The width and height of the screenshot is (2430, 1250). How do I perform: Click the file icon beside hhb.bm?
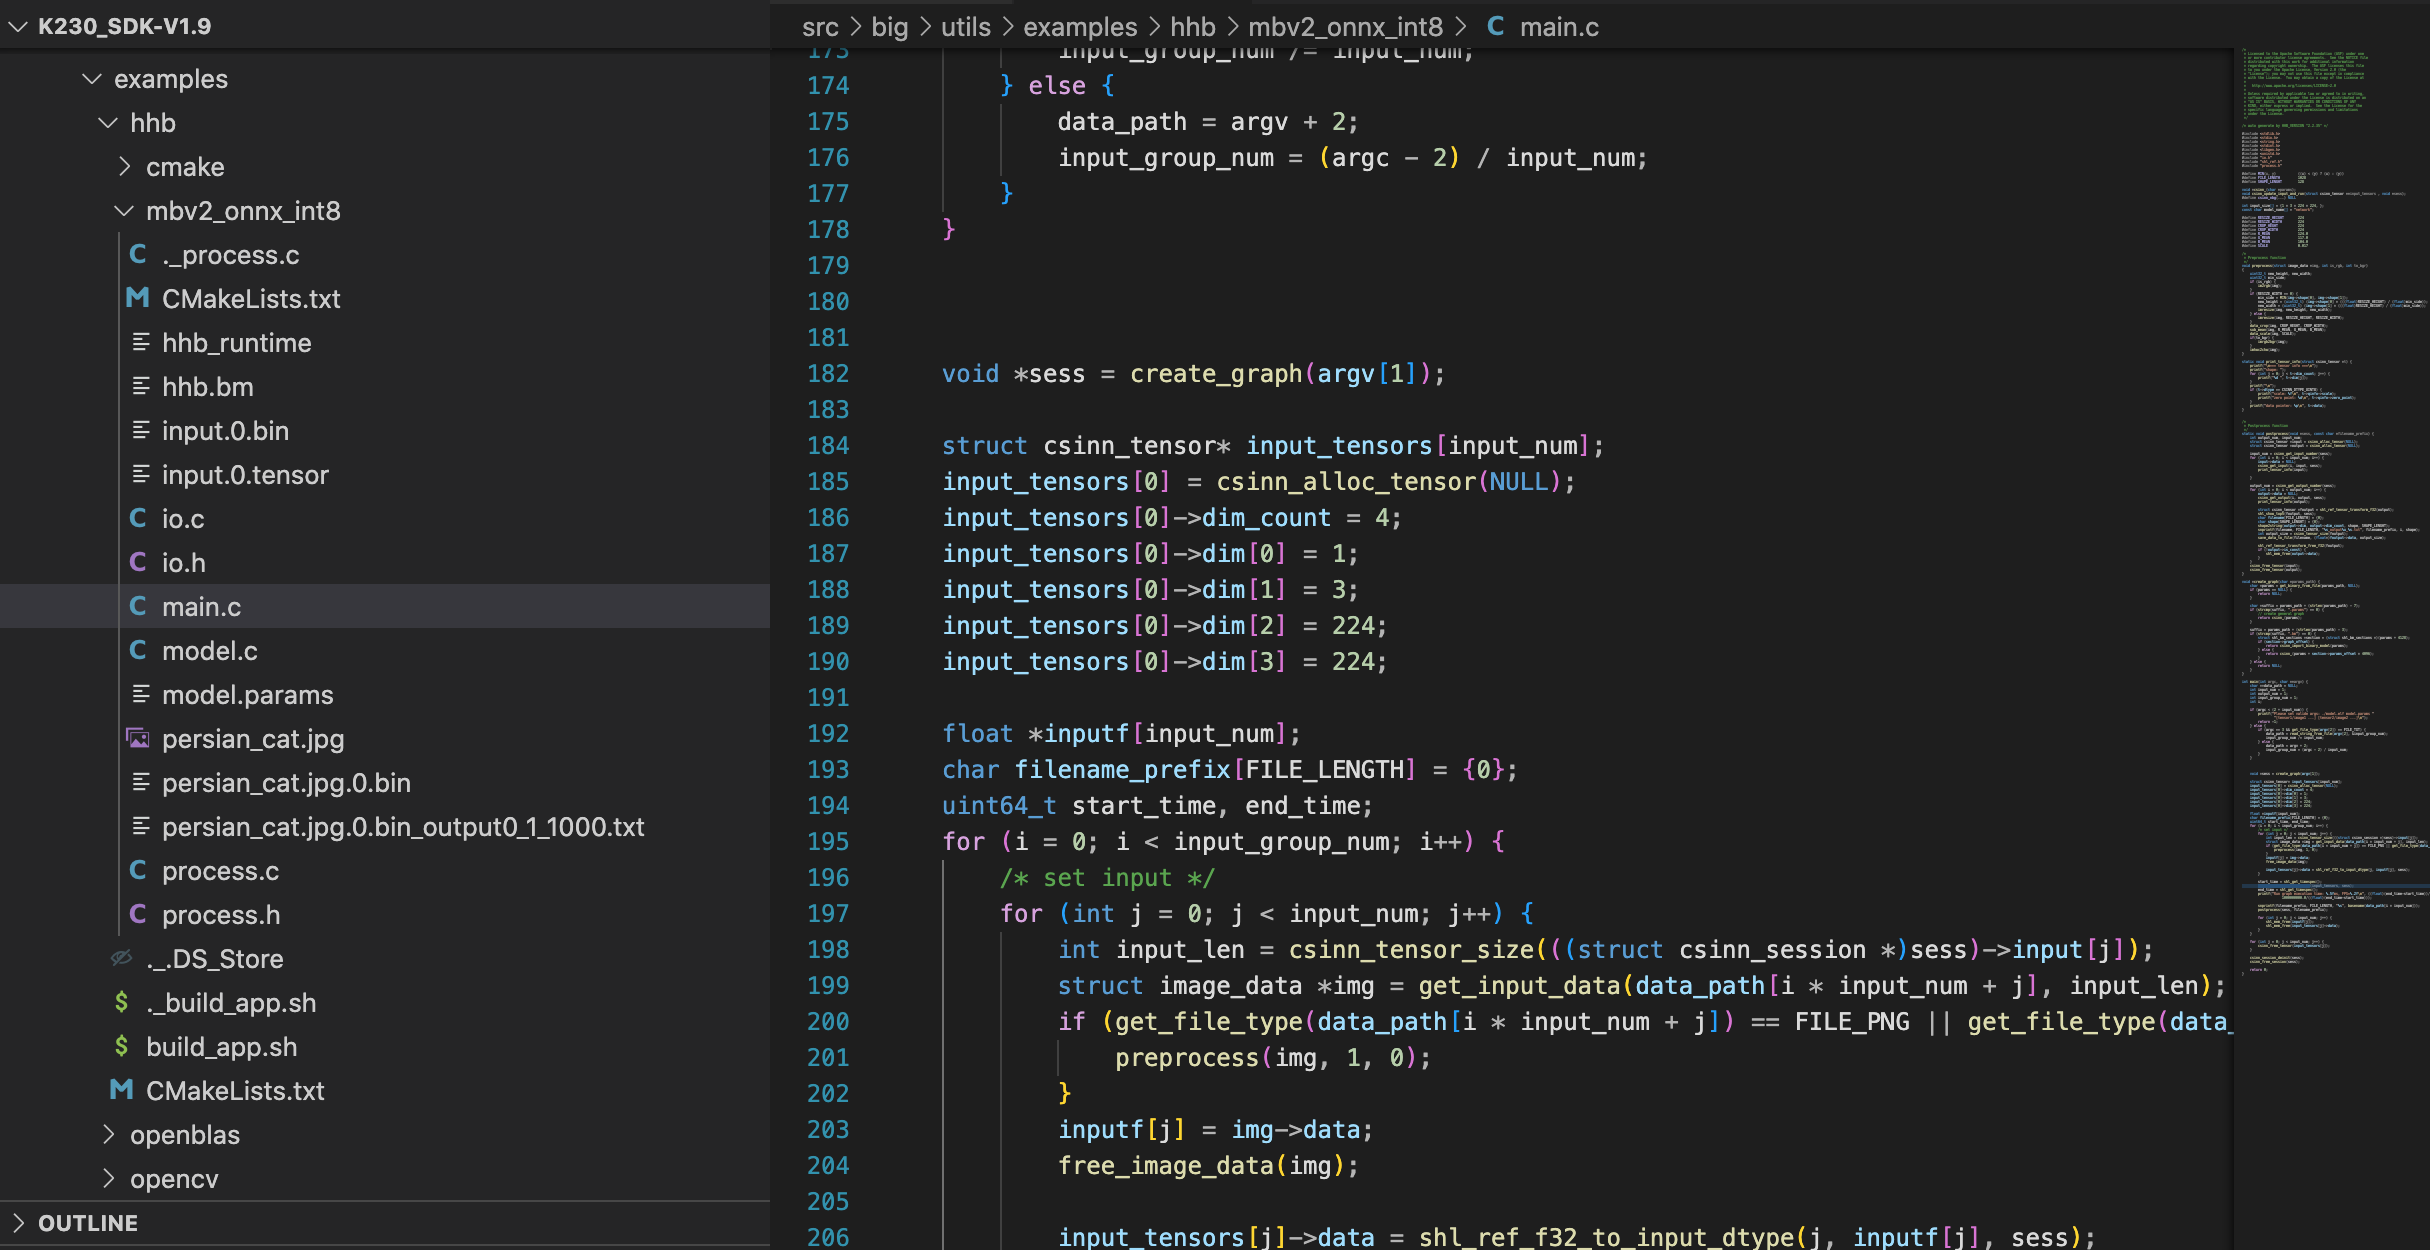tap(141, 387)
